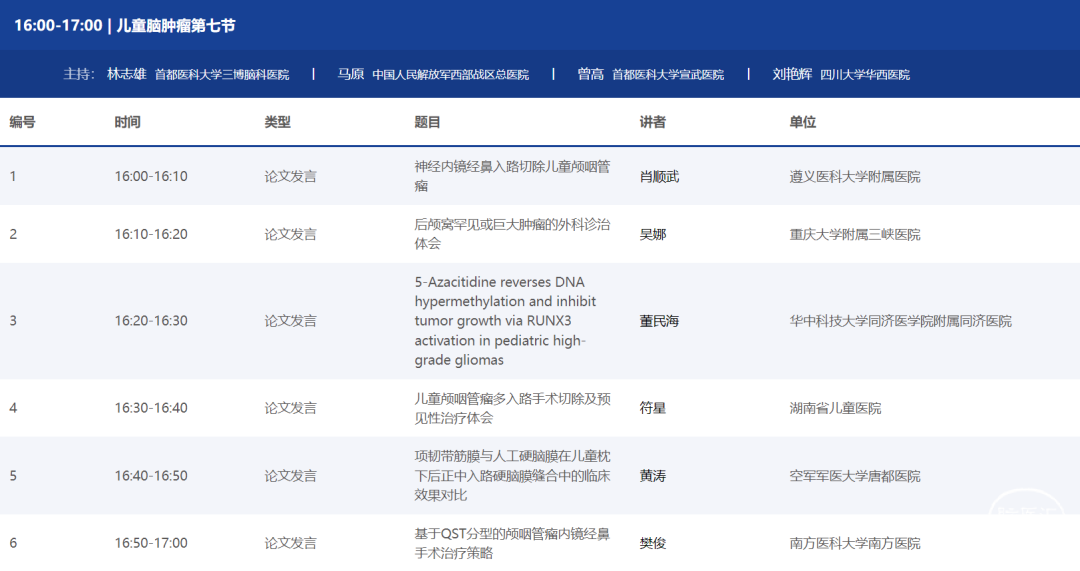Click institution 华中科技大学同济医学院附属同济医院

(900, 321)
